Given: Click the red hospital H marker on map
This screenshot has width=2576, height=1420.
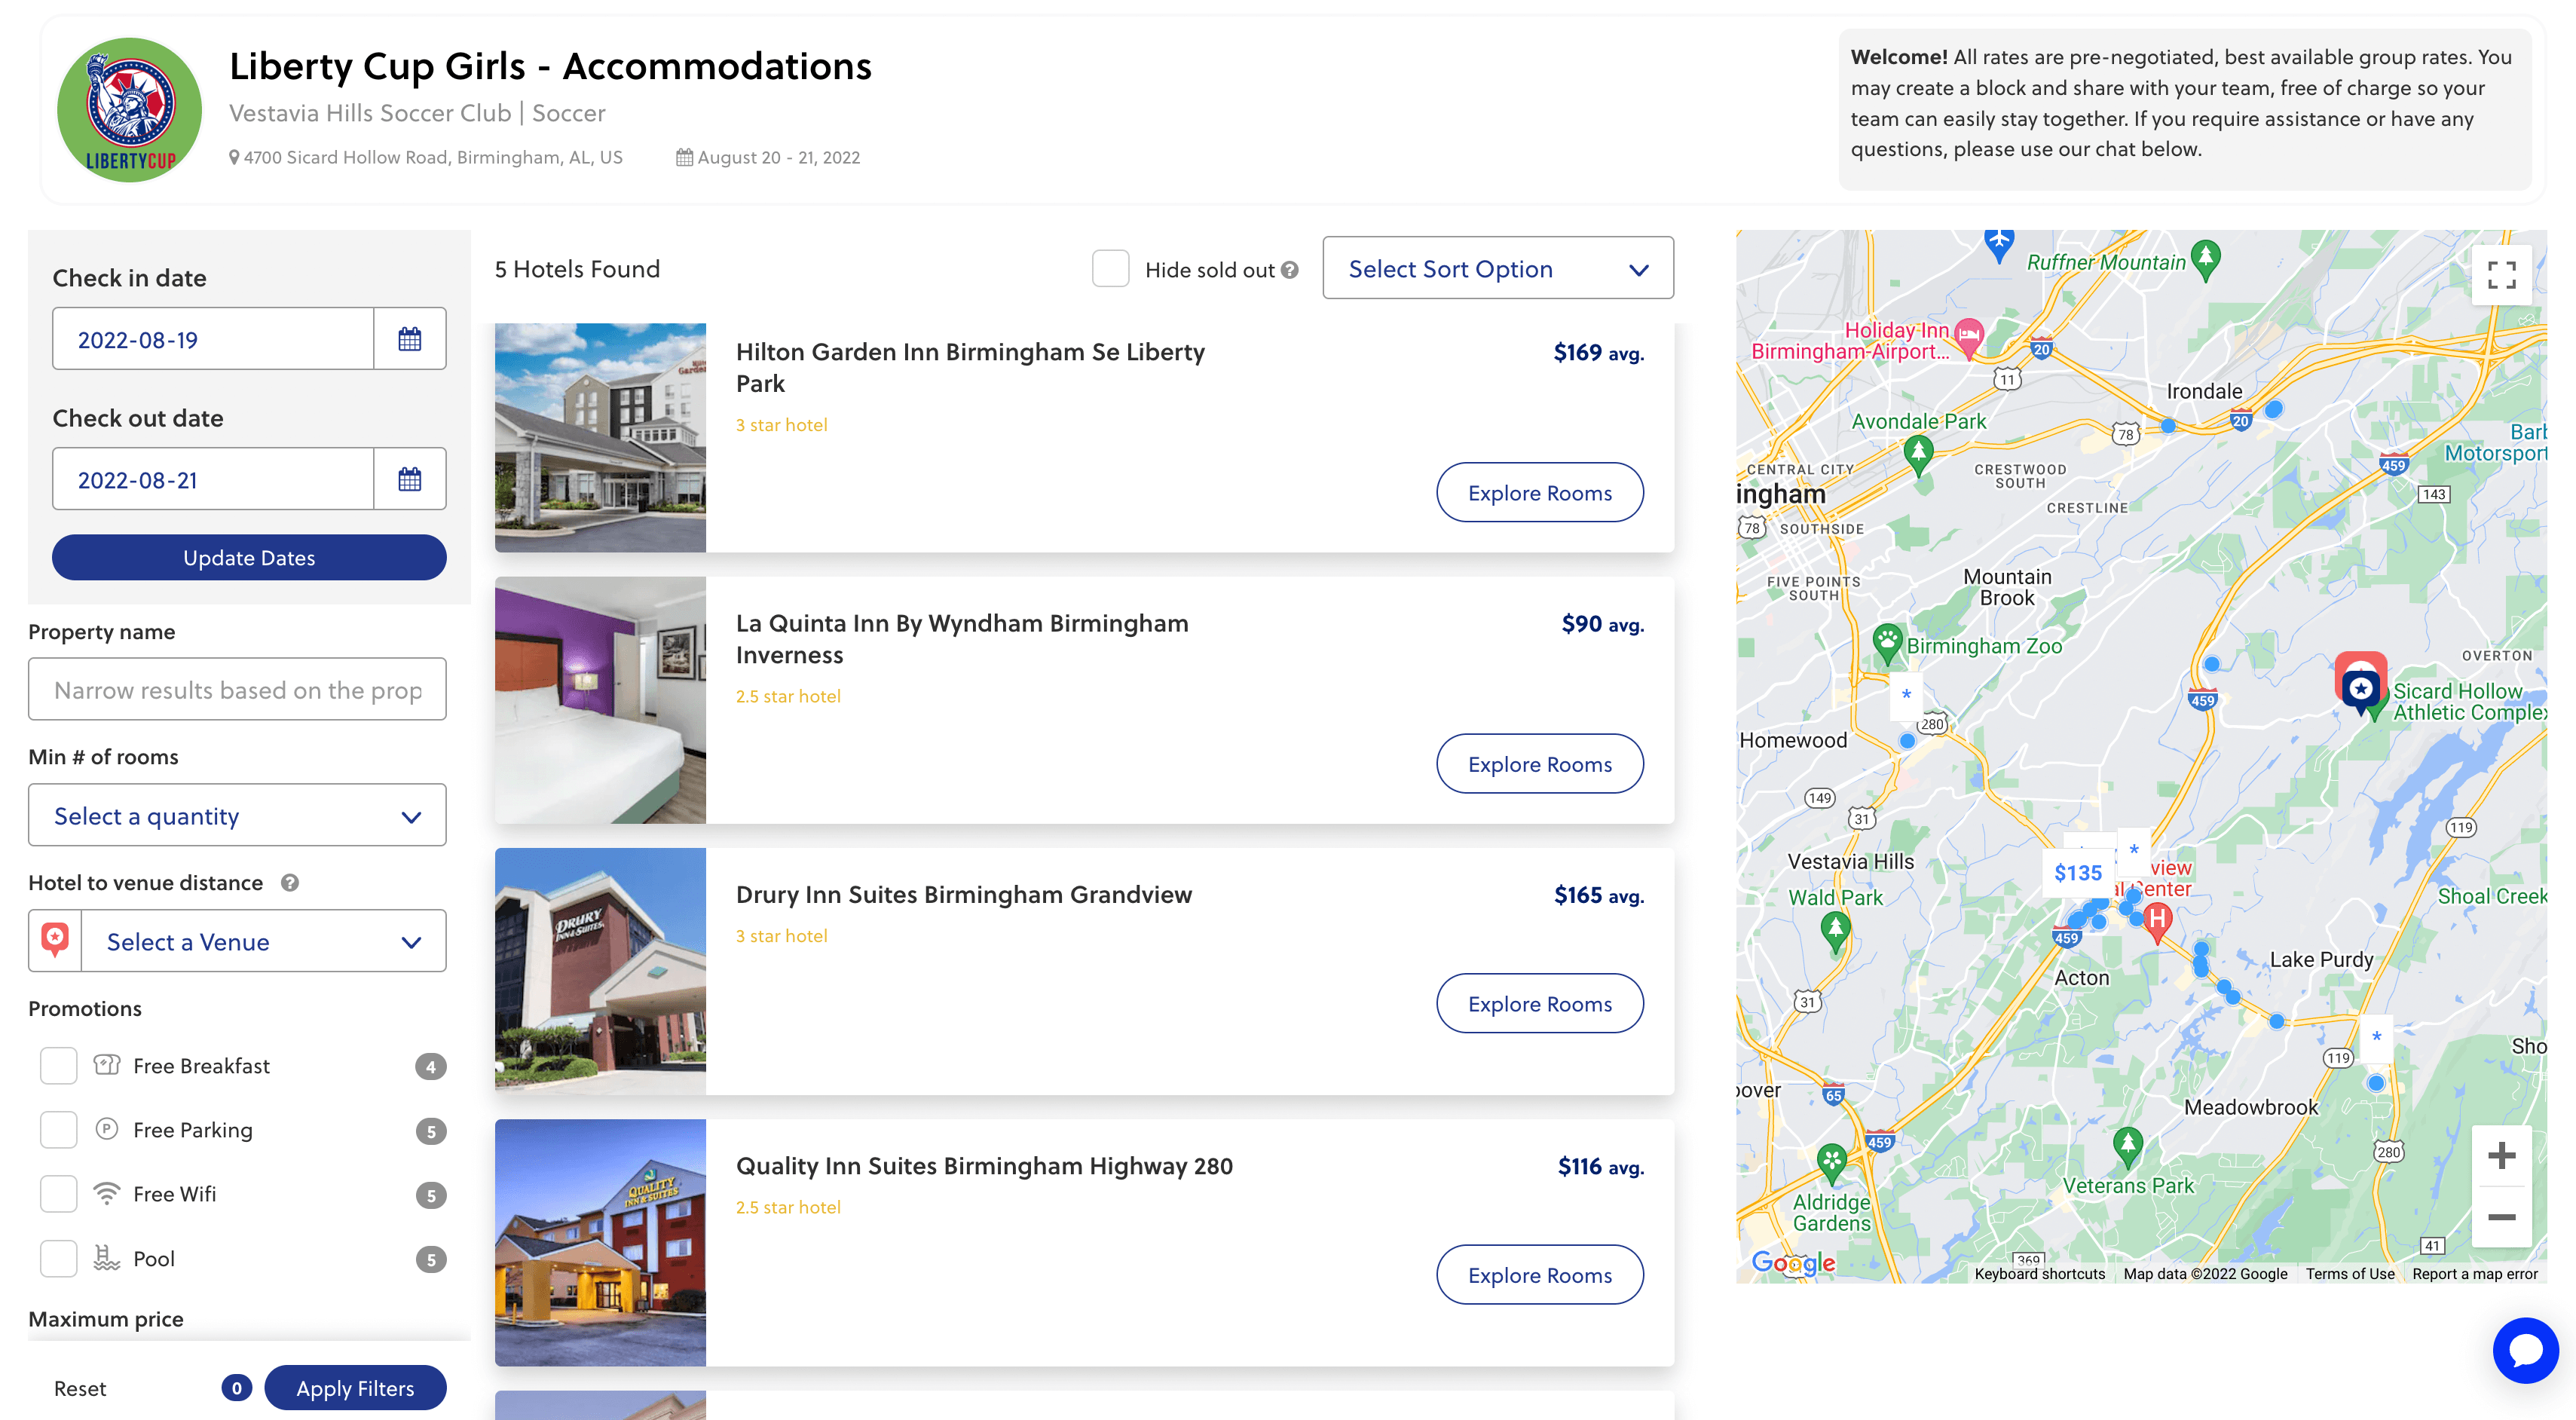Looking at the screenshot, I should tap(2157, 920).
